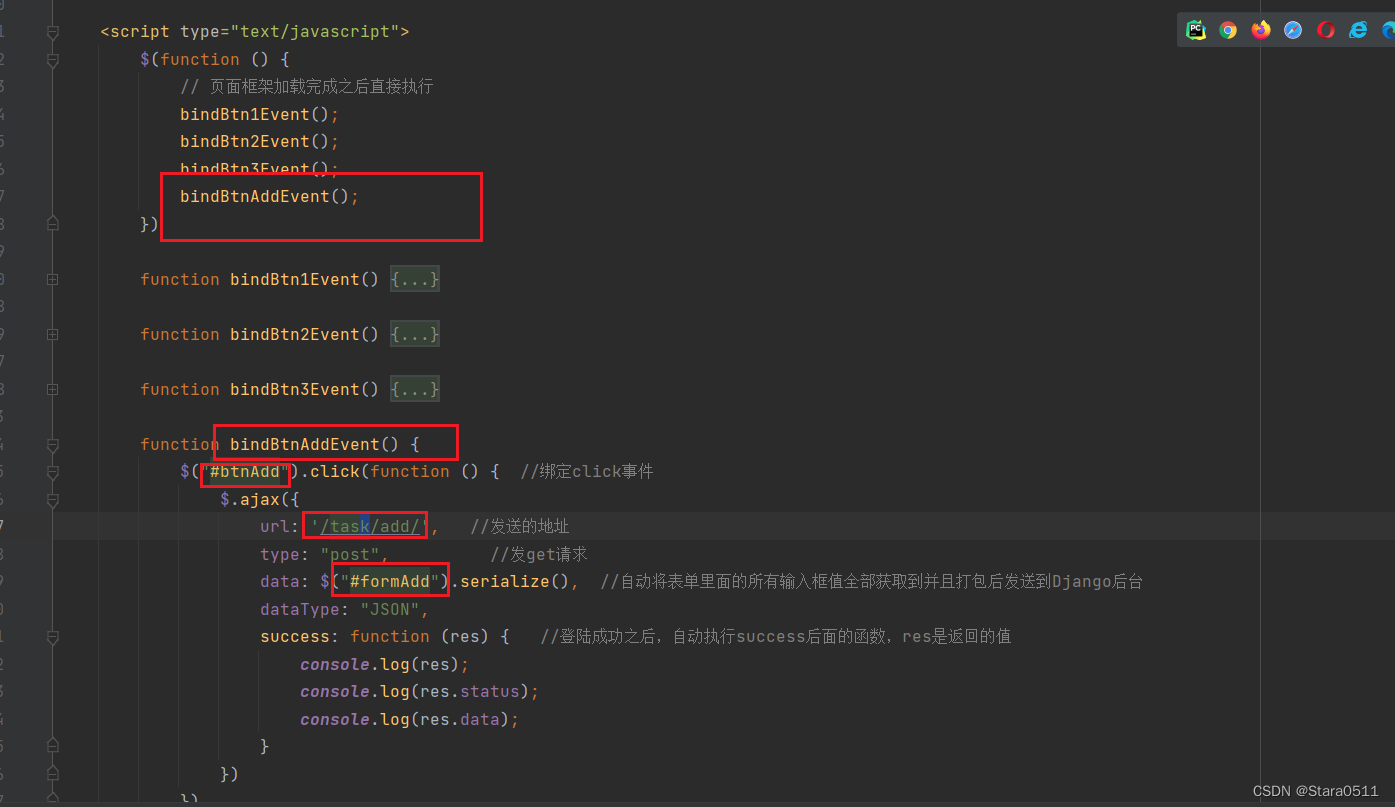
Task: Collapse the $(function () block fold marker
Action: pos(53,60)
